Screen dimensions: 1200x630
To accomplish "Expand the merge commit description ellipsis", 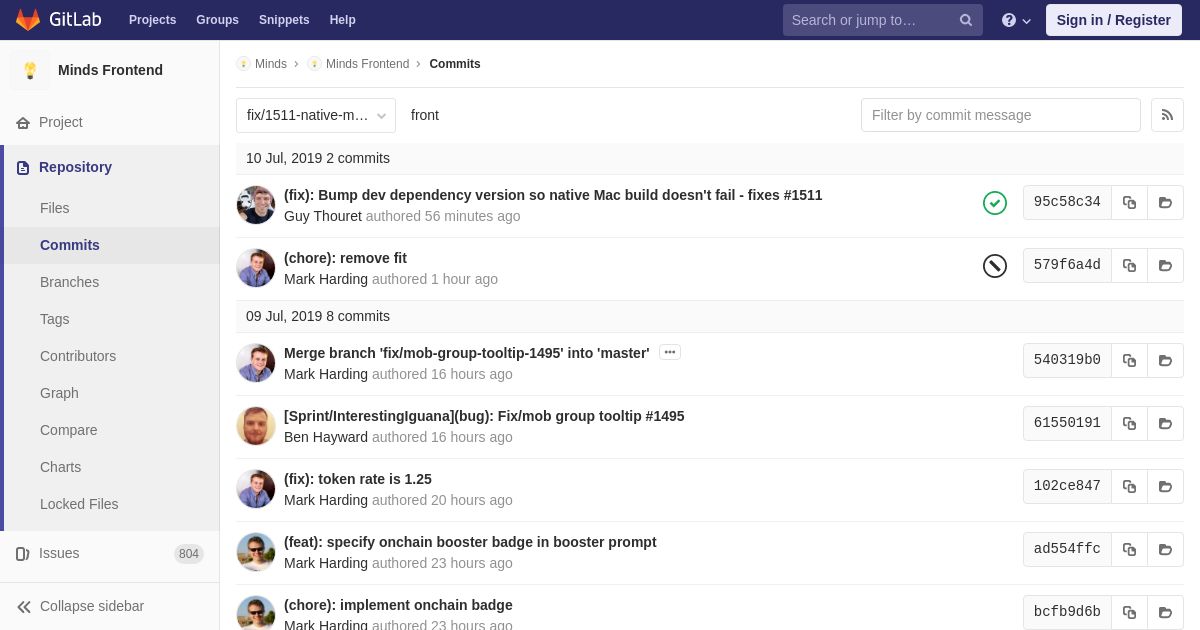I will (x=670, y=352).
